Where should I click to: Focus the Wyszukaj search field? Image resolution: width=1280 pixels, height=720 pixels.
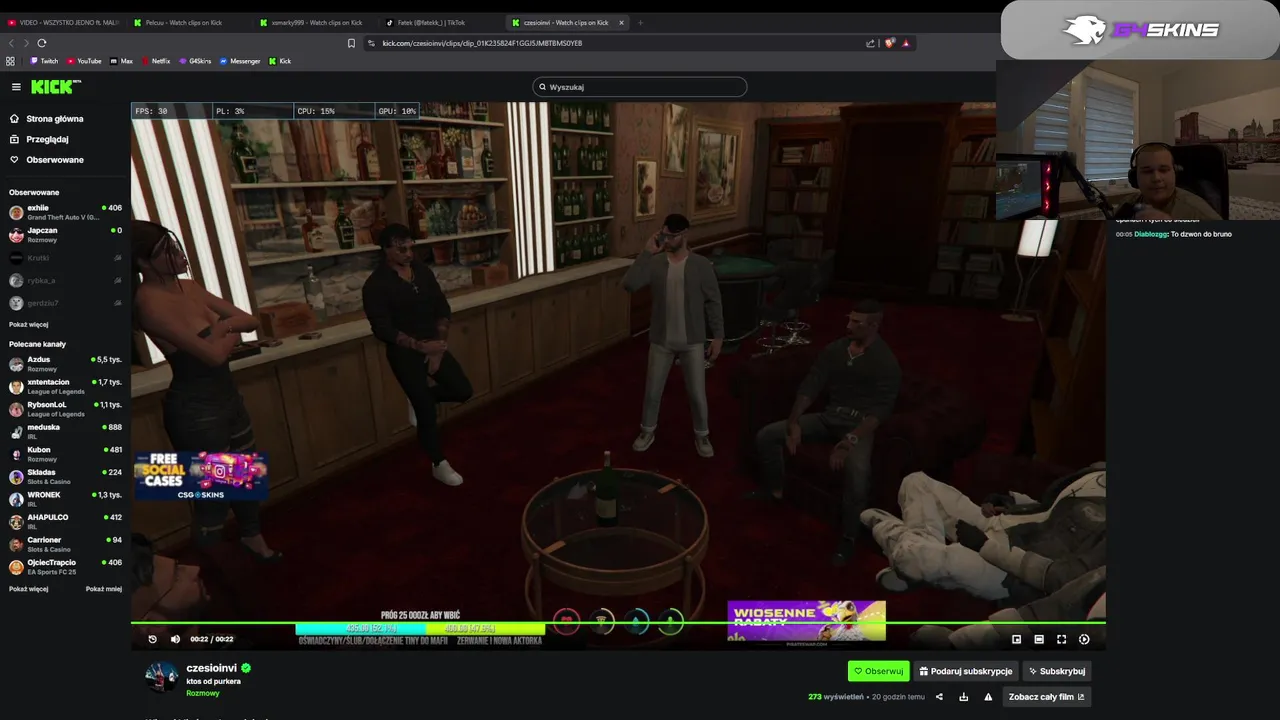click(x=640, y=87)
